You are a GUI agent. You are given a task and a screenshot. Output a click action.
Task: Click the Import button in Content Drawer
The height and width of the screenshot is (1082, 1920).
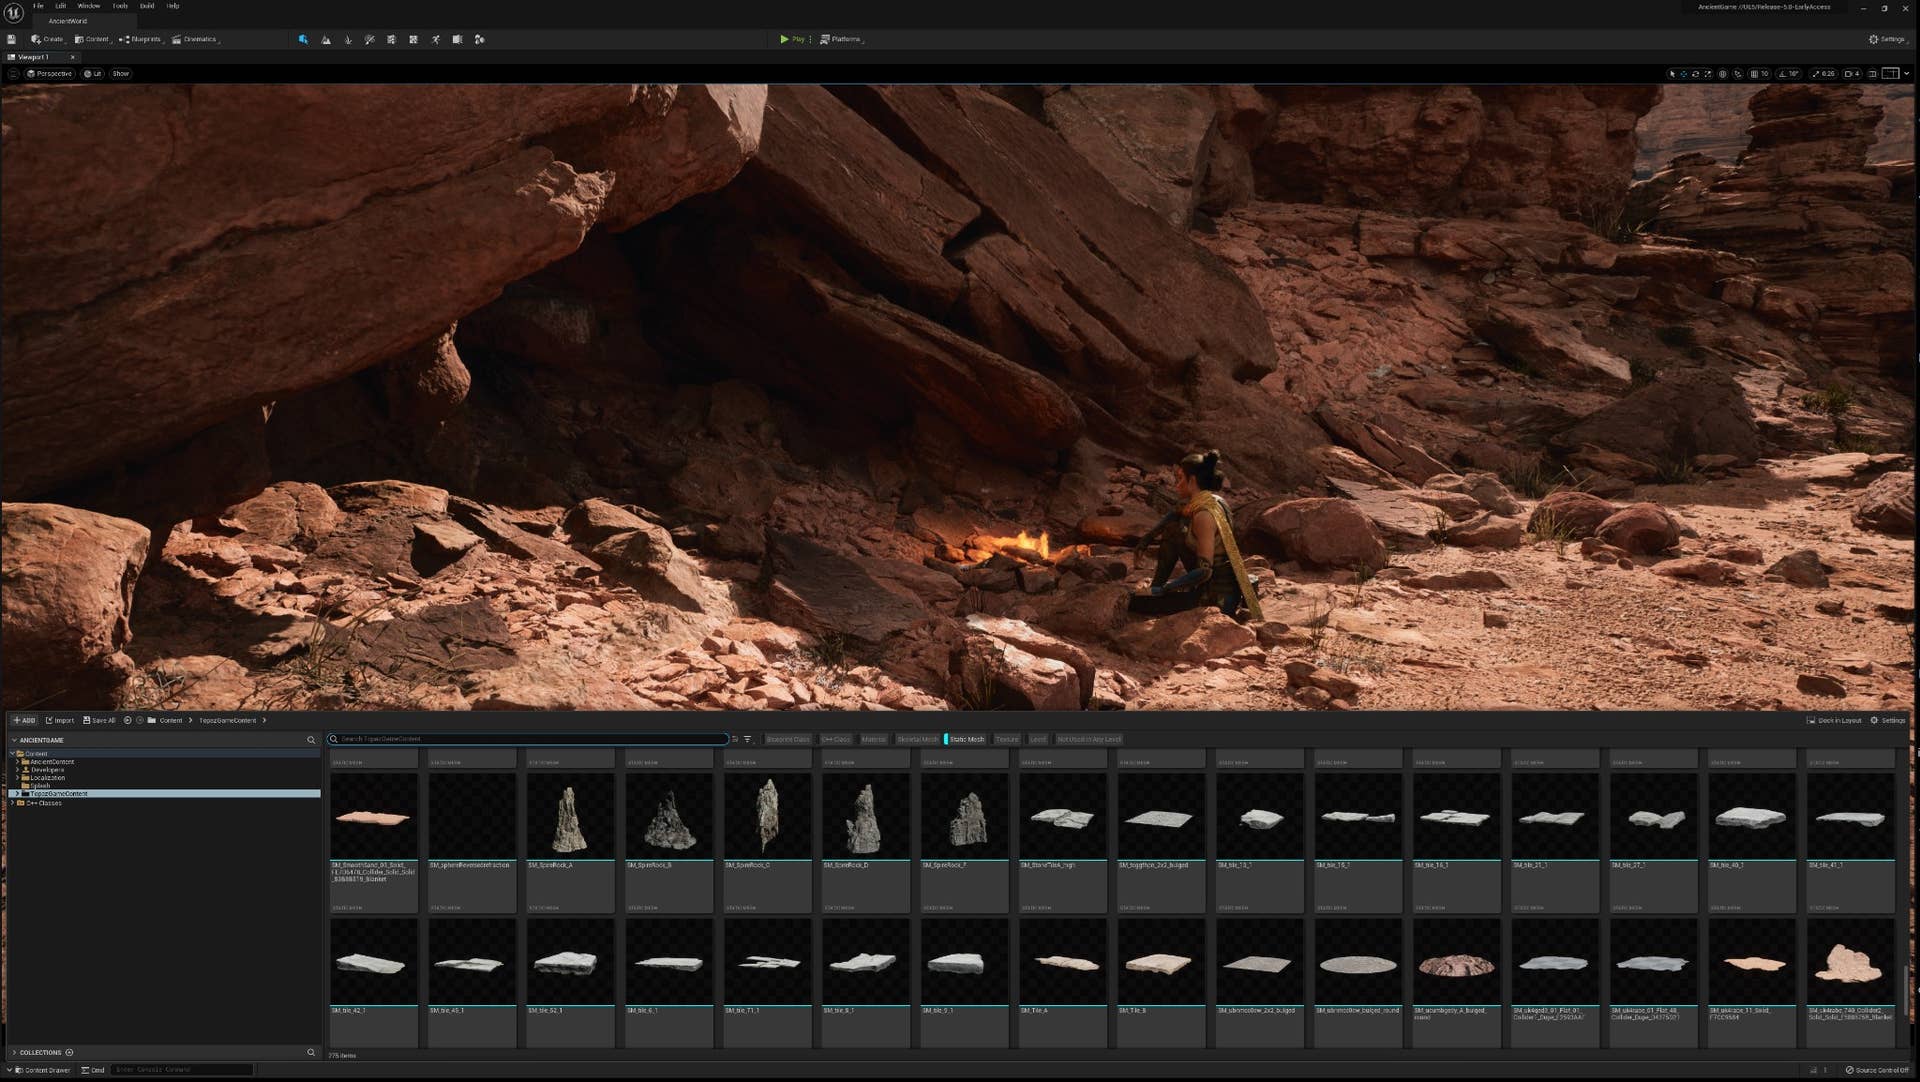pyautogui.click(x=60, y=720)
